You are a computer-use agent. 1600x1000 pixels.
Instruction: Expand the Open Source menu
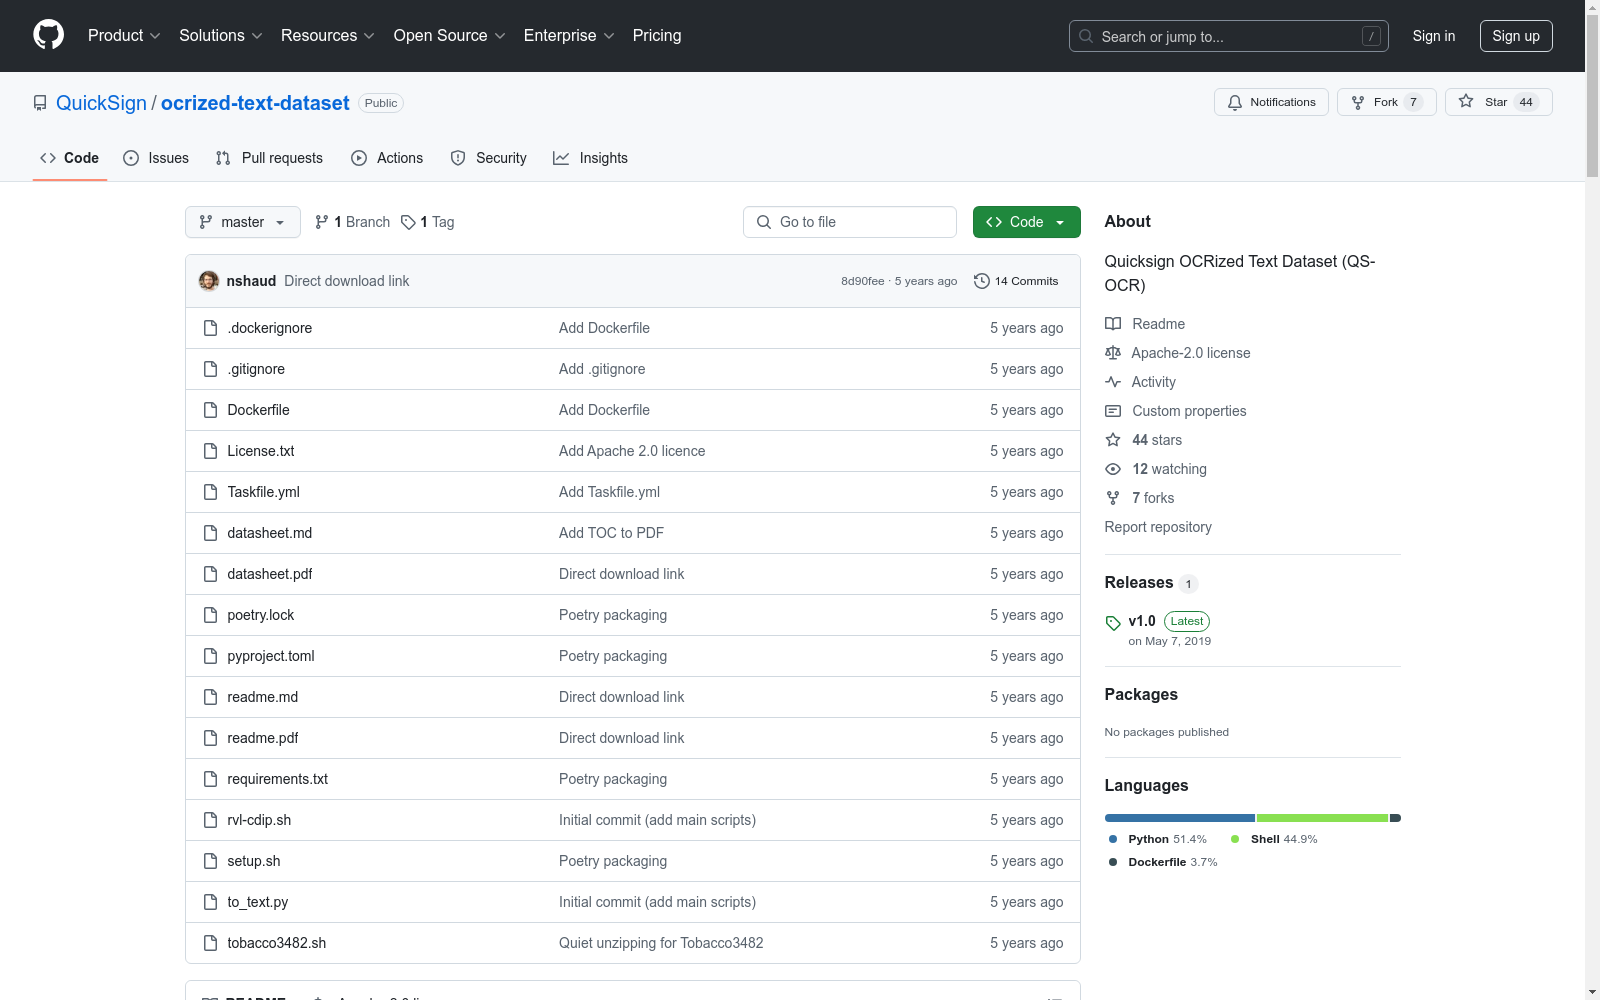(450, 36)
